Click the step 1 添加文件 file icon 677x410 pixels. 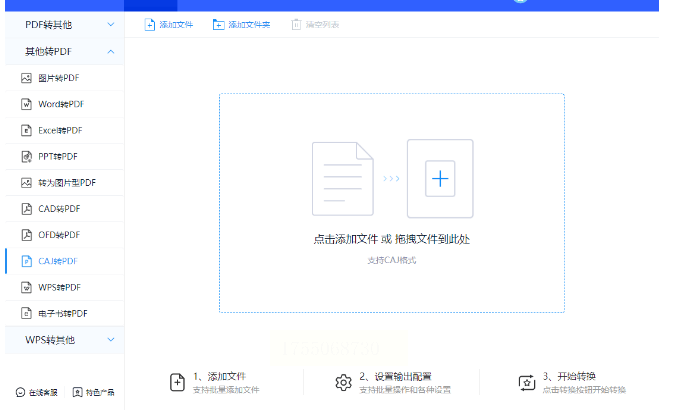click(x=177, y=382)
